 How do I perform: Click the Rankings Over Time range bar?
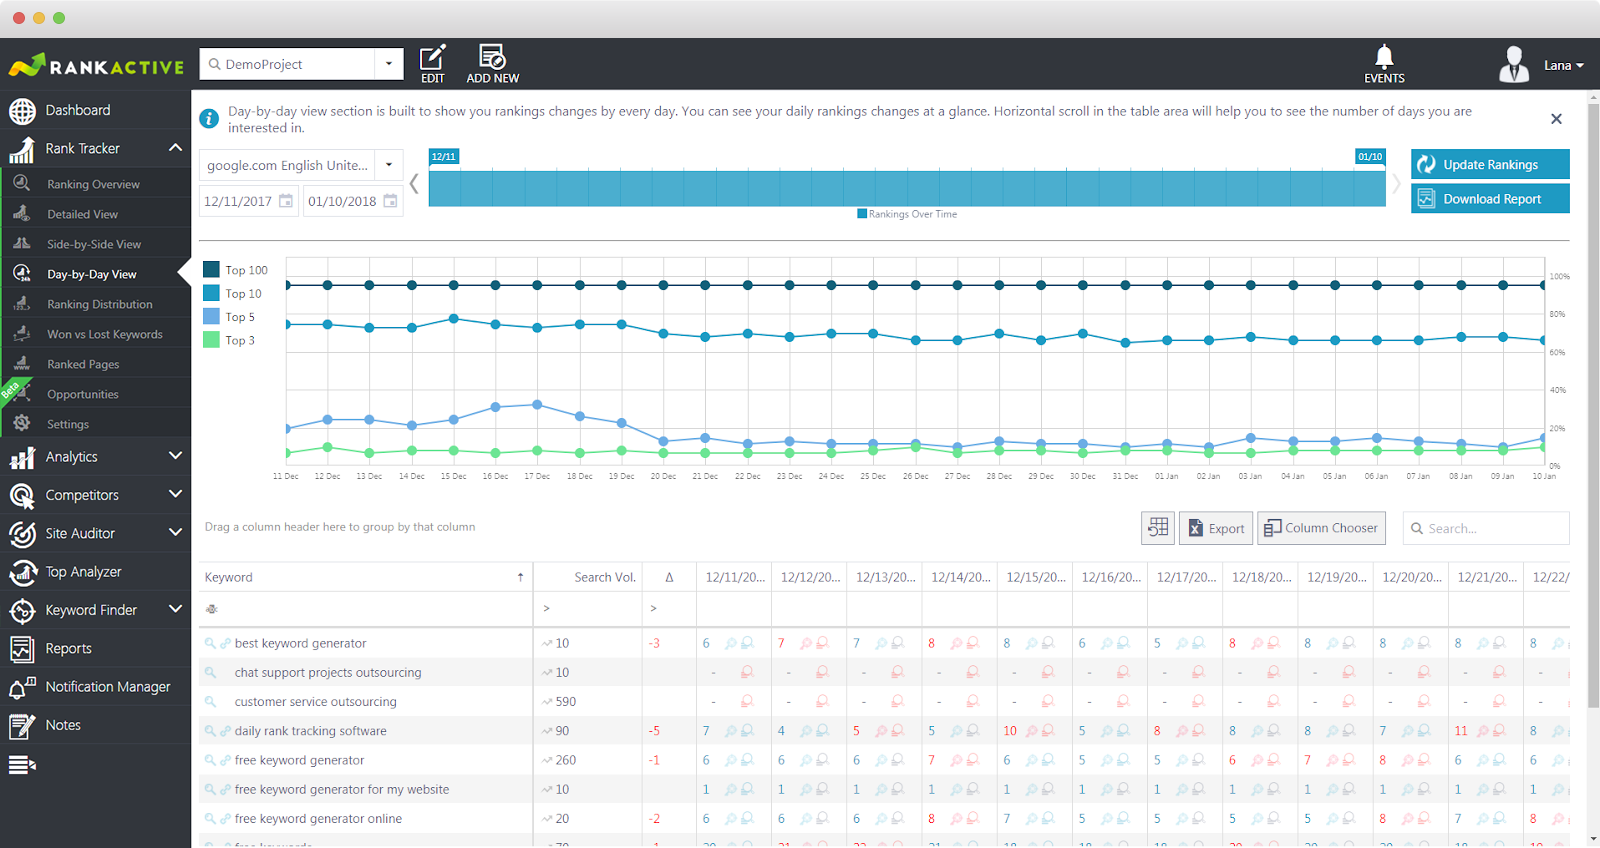click(x=907, y=188)
